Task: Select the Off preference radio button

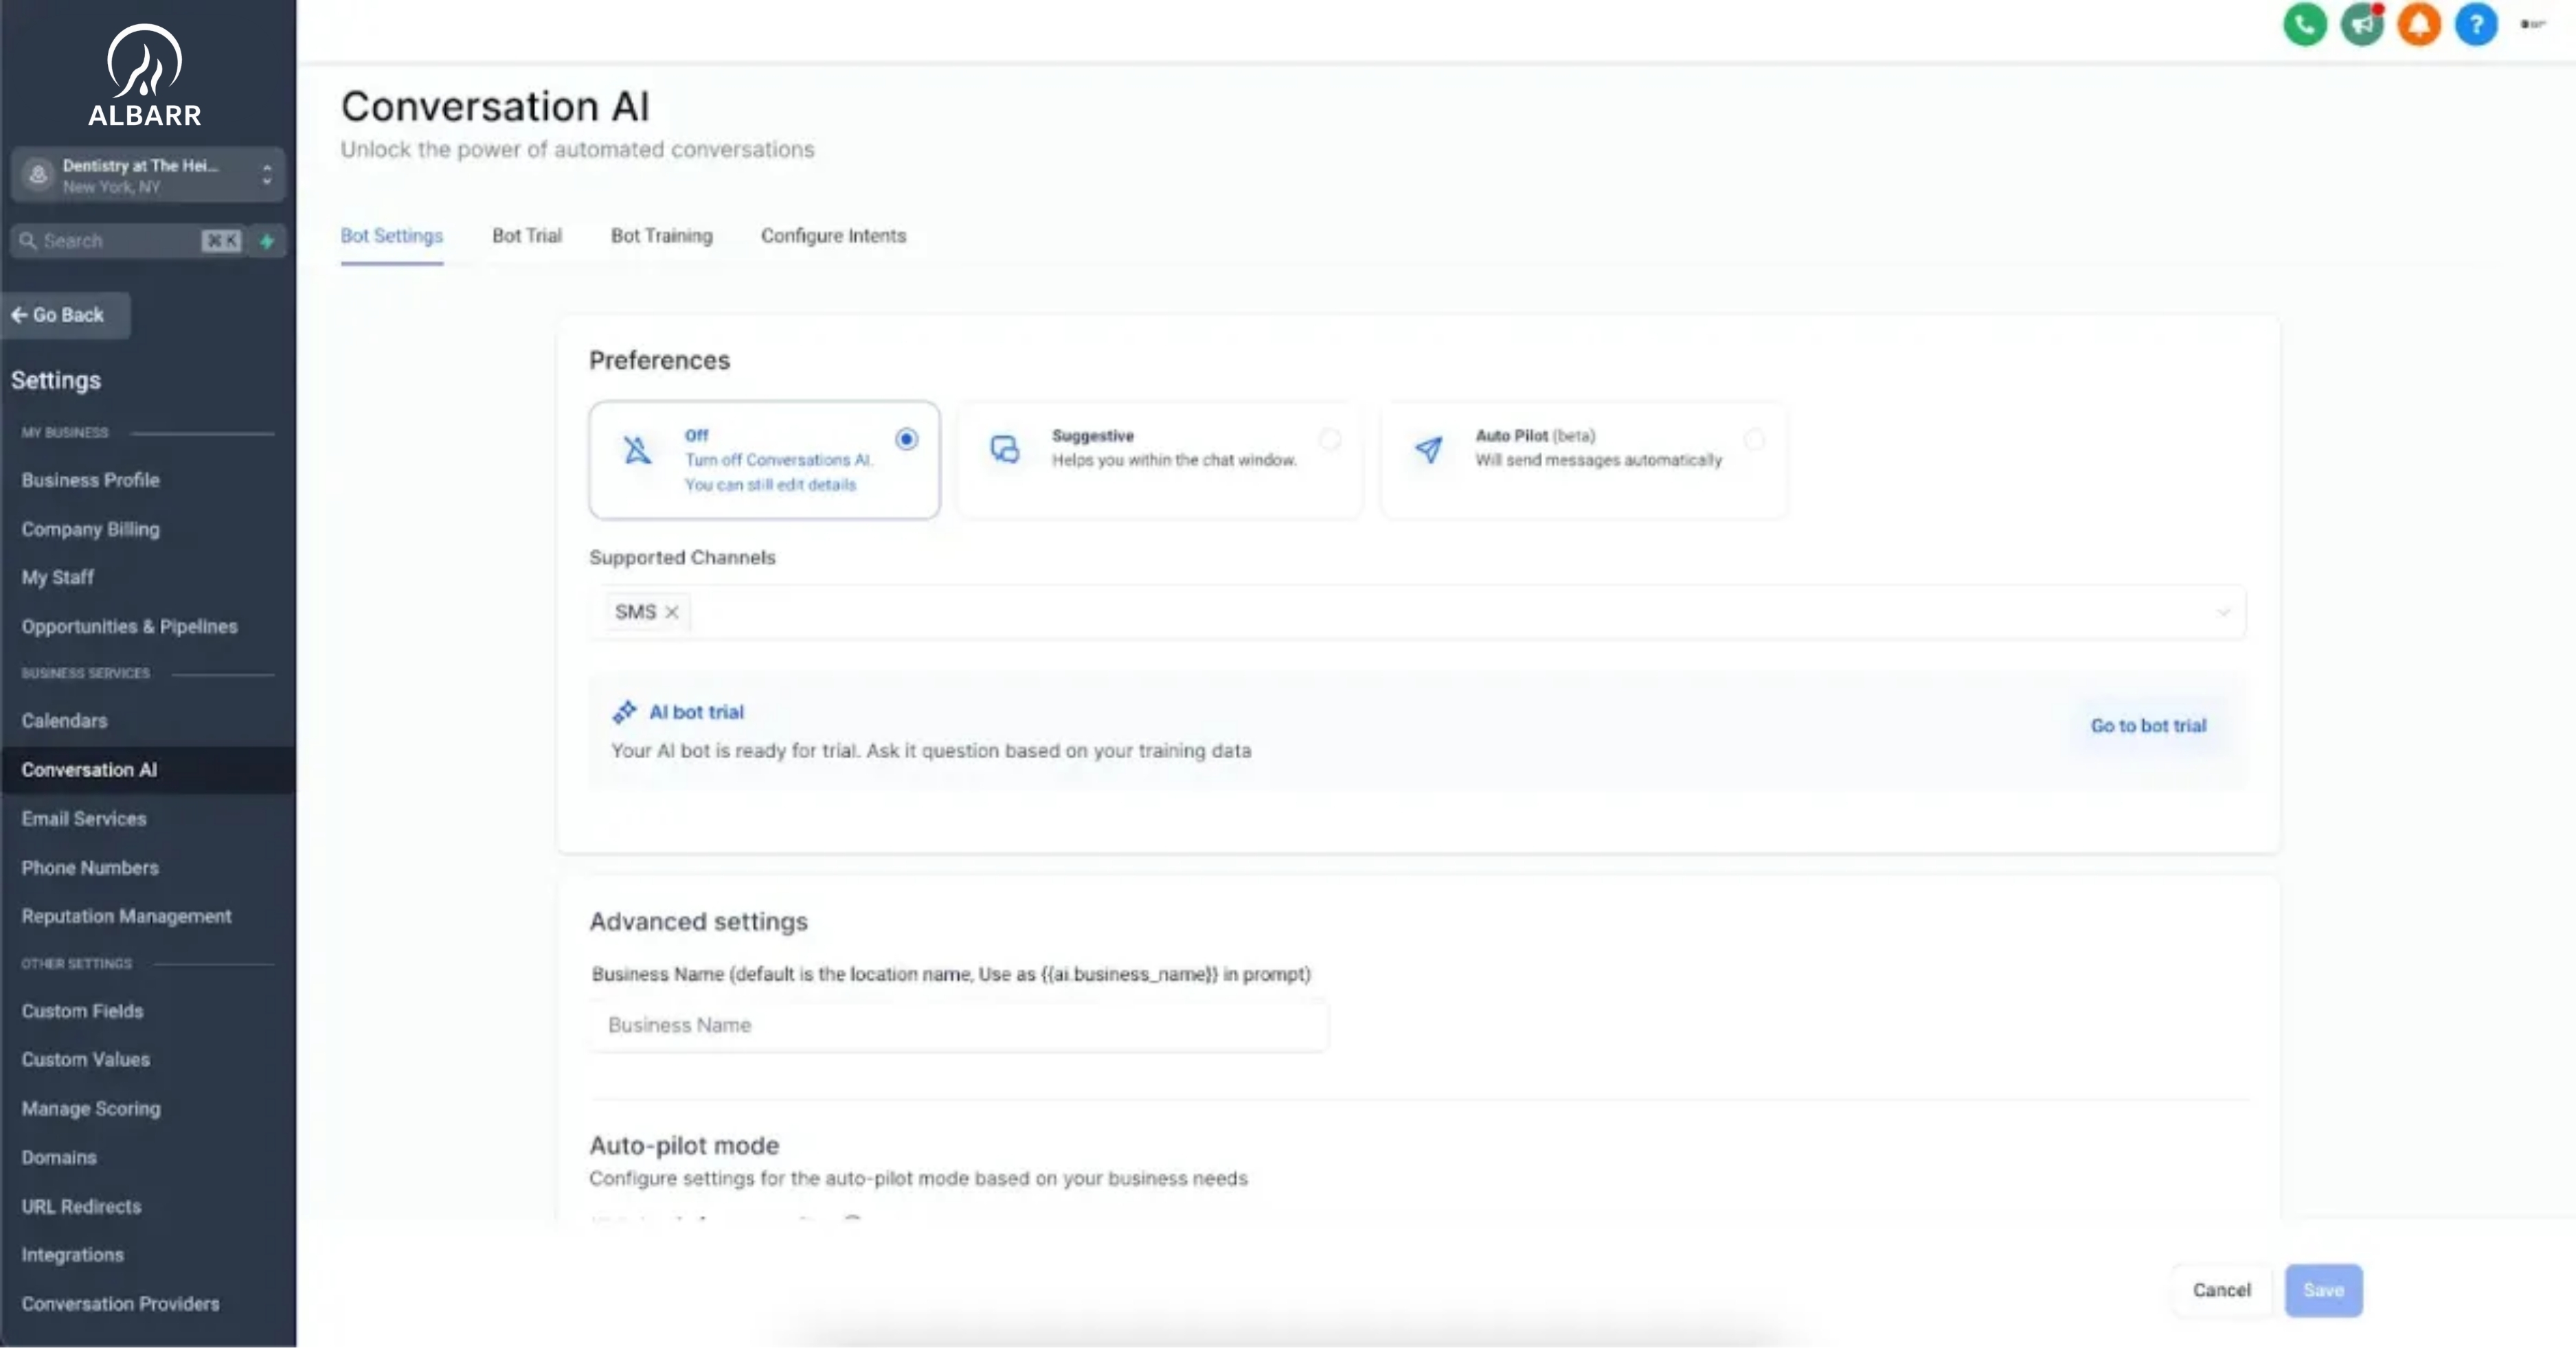Action: (x=906, y=439)
